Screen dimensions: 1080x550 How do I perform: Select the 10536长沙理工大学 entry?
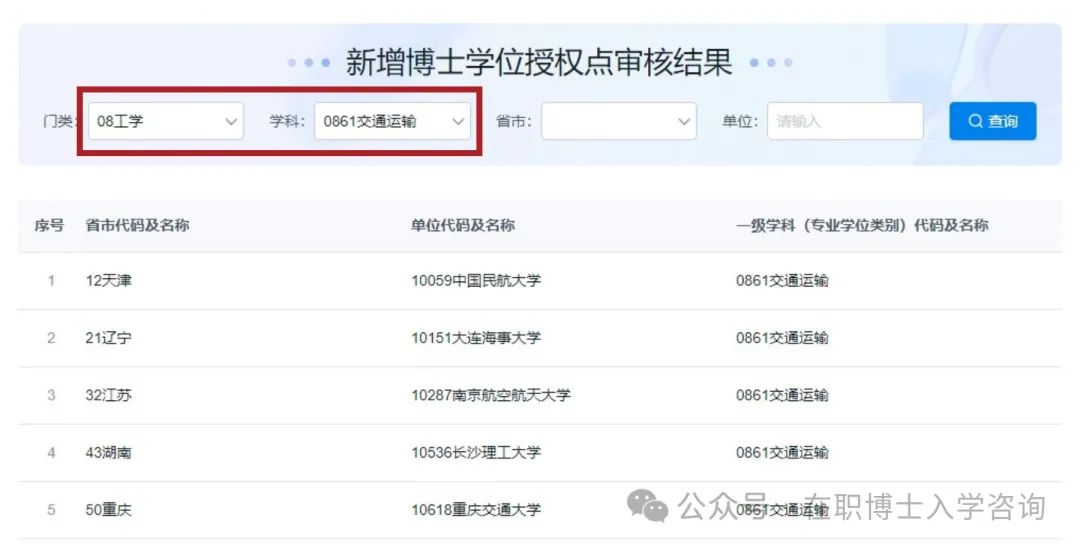[475, 452]
